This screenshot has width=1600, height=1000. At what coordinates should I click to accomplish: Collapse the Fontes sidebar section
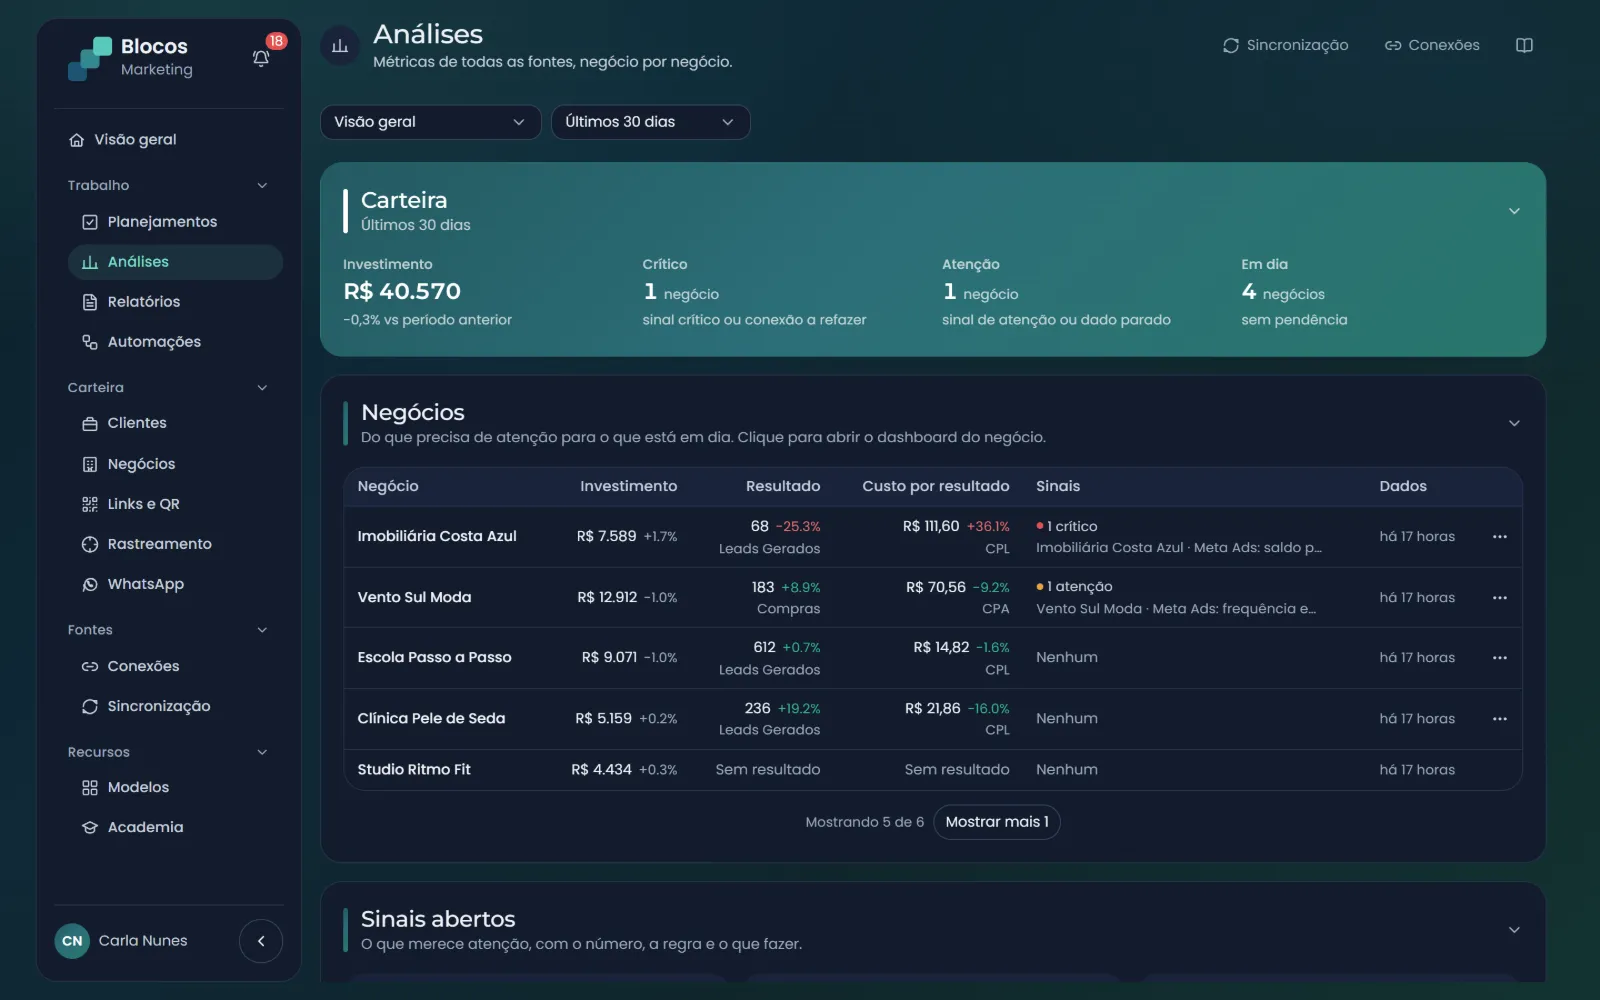click(x=262, y=630)
